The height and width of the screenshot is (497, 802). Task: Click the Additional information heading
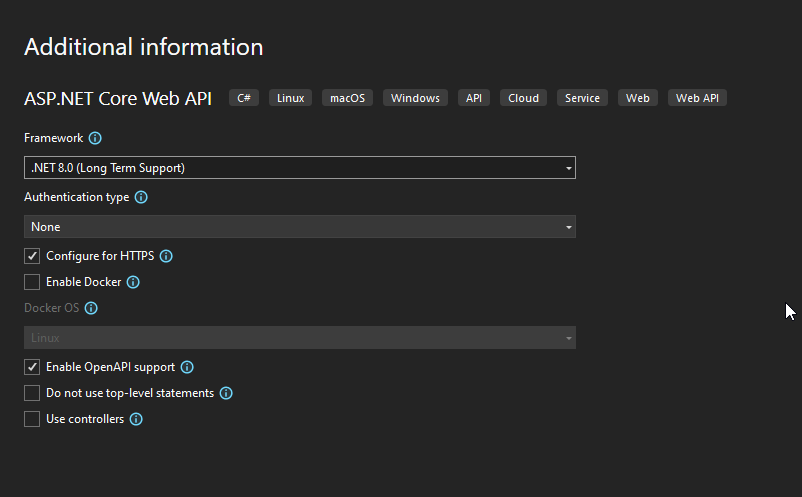(143, 47)
